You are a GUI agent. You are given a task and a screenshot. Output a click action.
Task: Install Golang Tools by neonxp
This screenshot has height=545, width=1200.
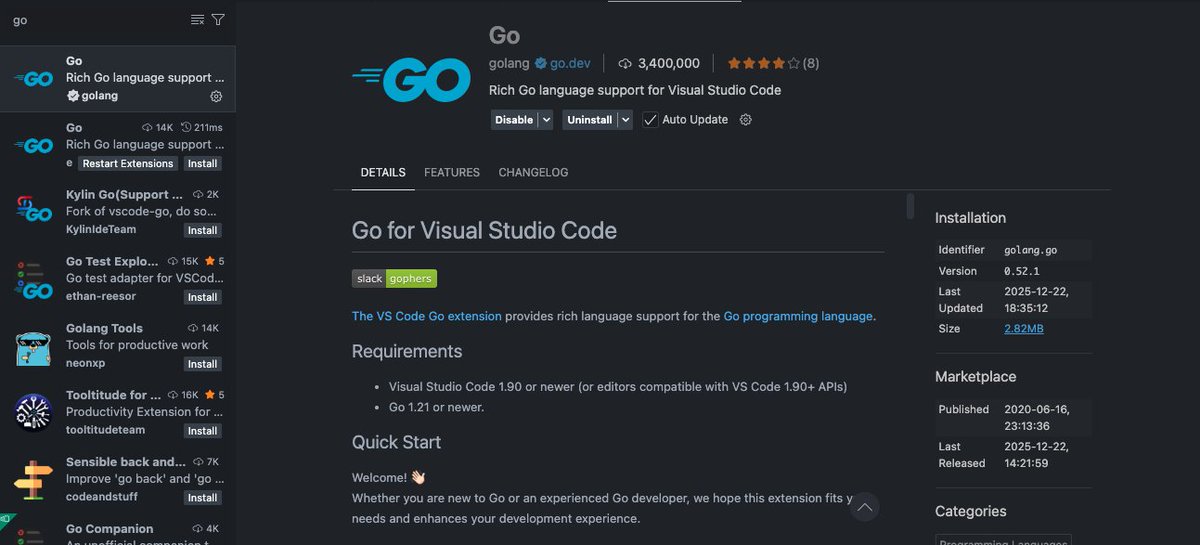(x=202, y=364)
